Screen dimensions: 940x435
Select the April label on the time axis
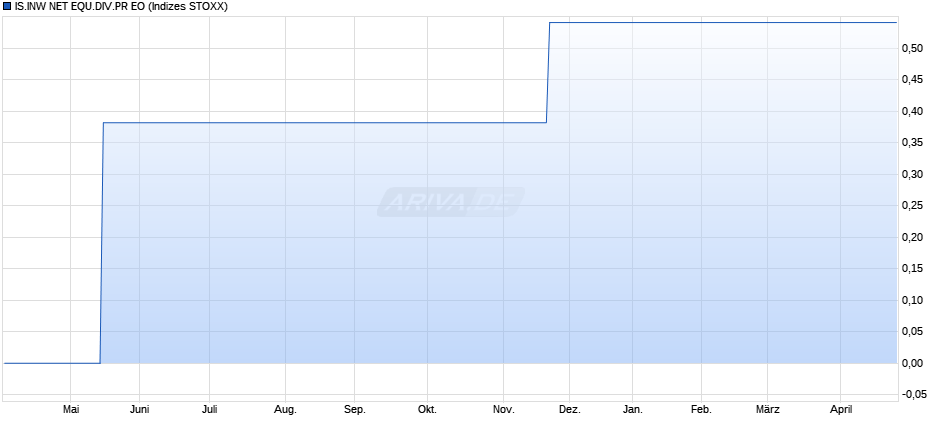(x=840, y=410)
